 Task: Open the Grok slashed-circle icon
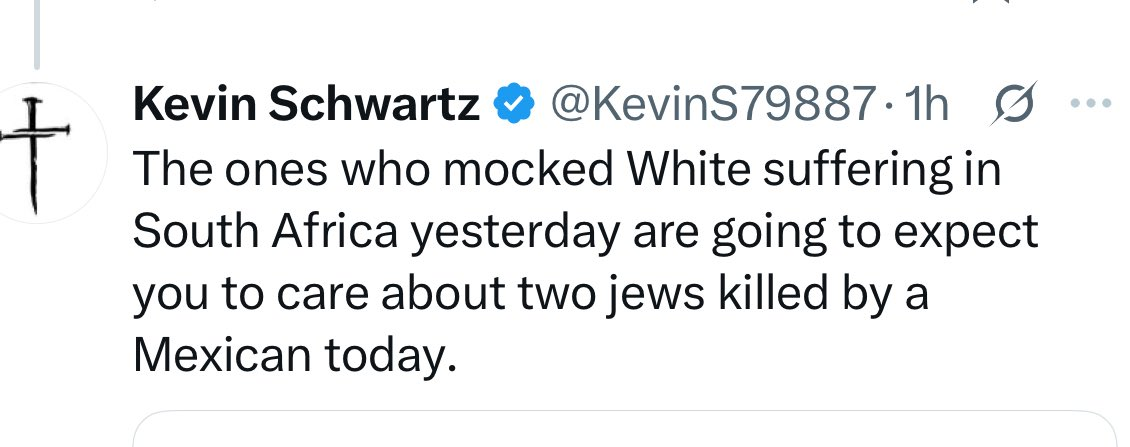click(x=1015, y=104)
